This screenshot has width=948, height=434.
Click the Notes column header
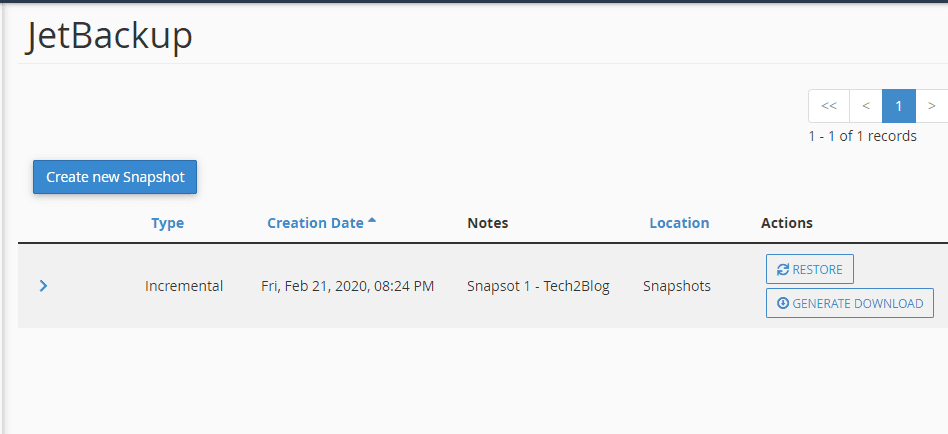(487, 223)
